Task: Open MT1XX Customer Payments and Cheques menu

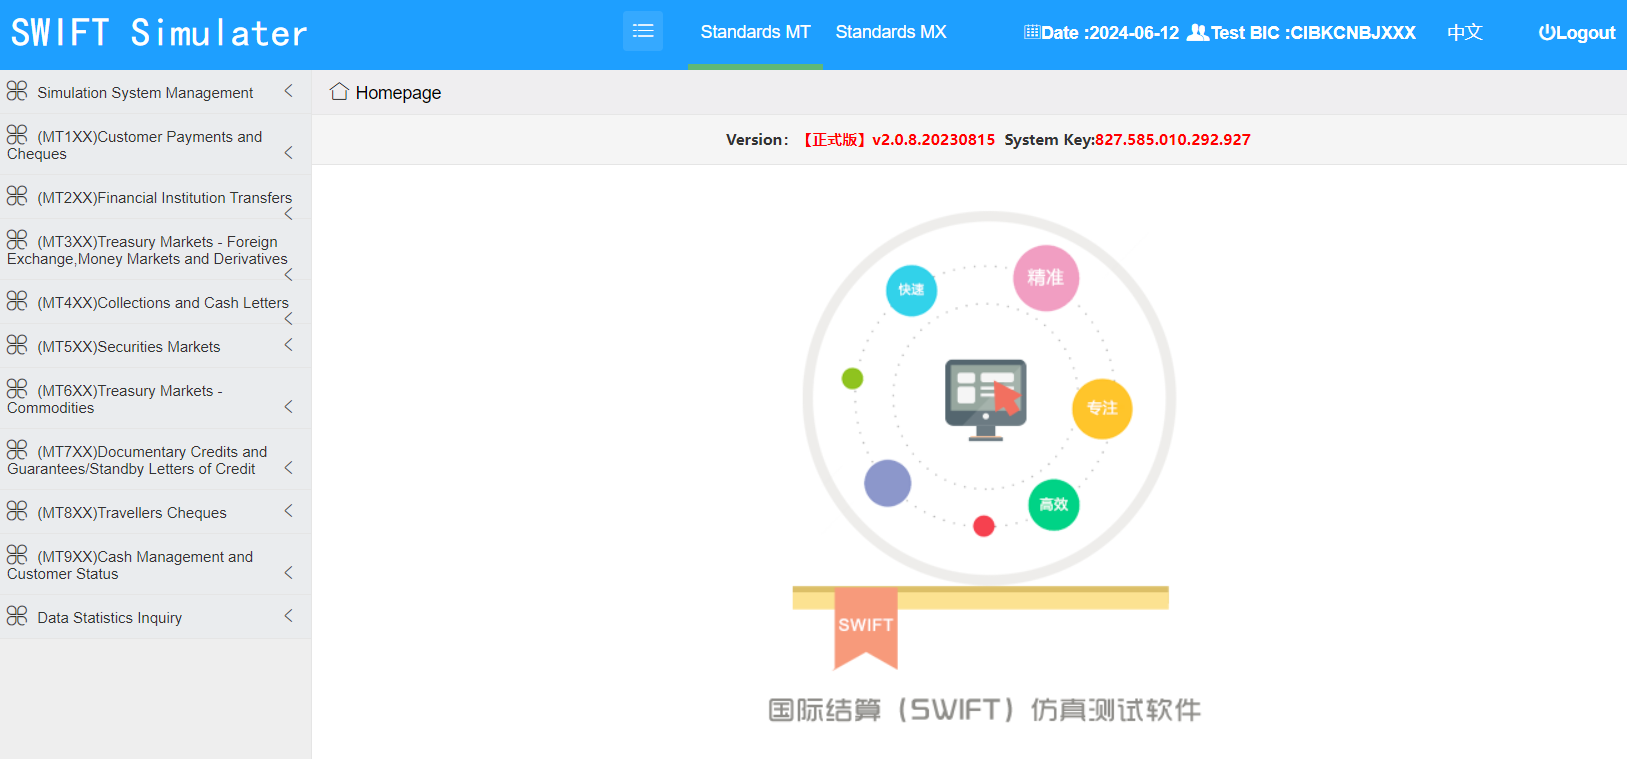Action: click(155, 144)
